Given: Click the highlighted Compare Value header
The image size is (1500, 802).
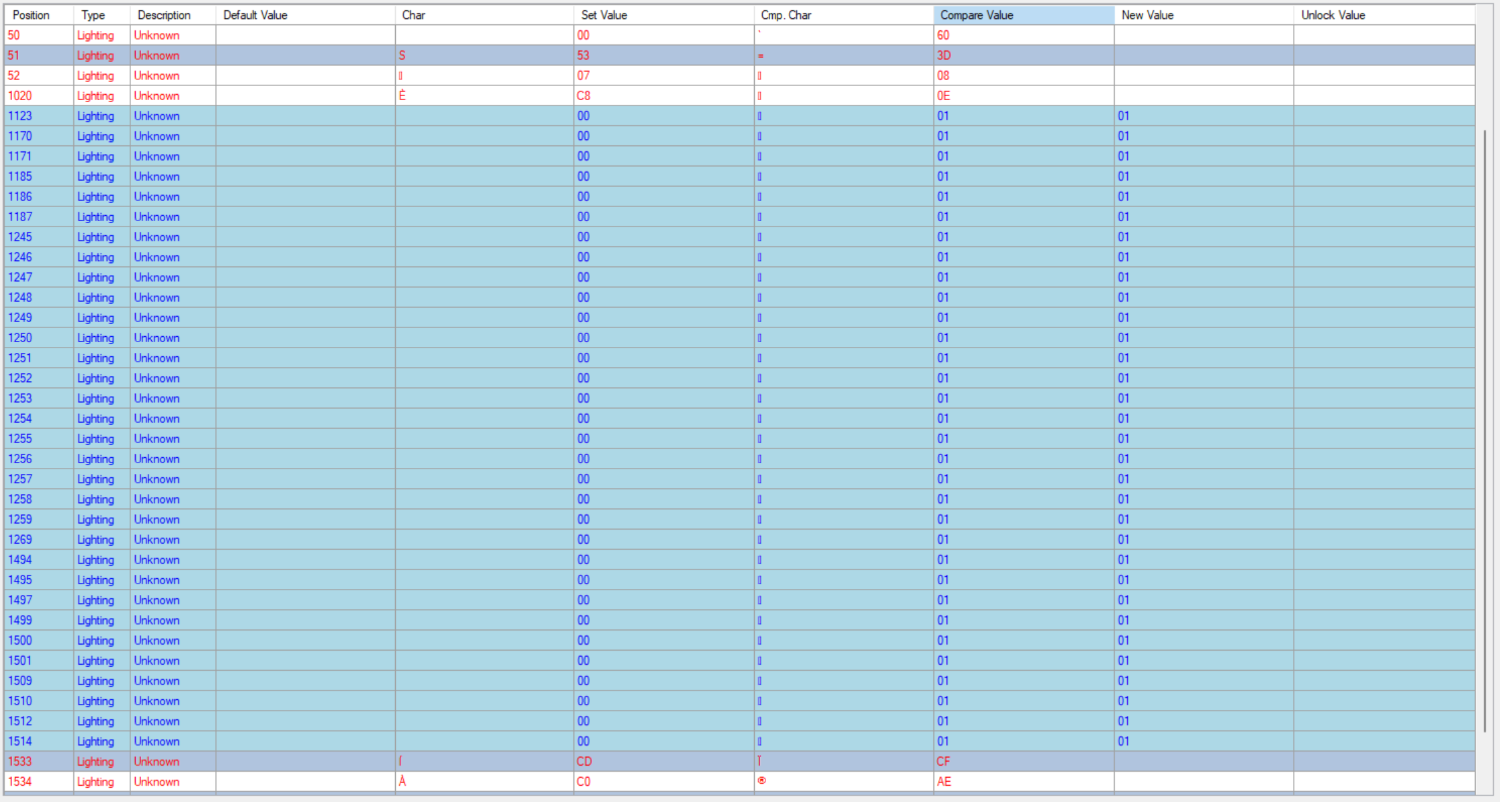Looking at the screenshot, I should [1024, 15].
